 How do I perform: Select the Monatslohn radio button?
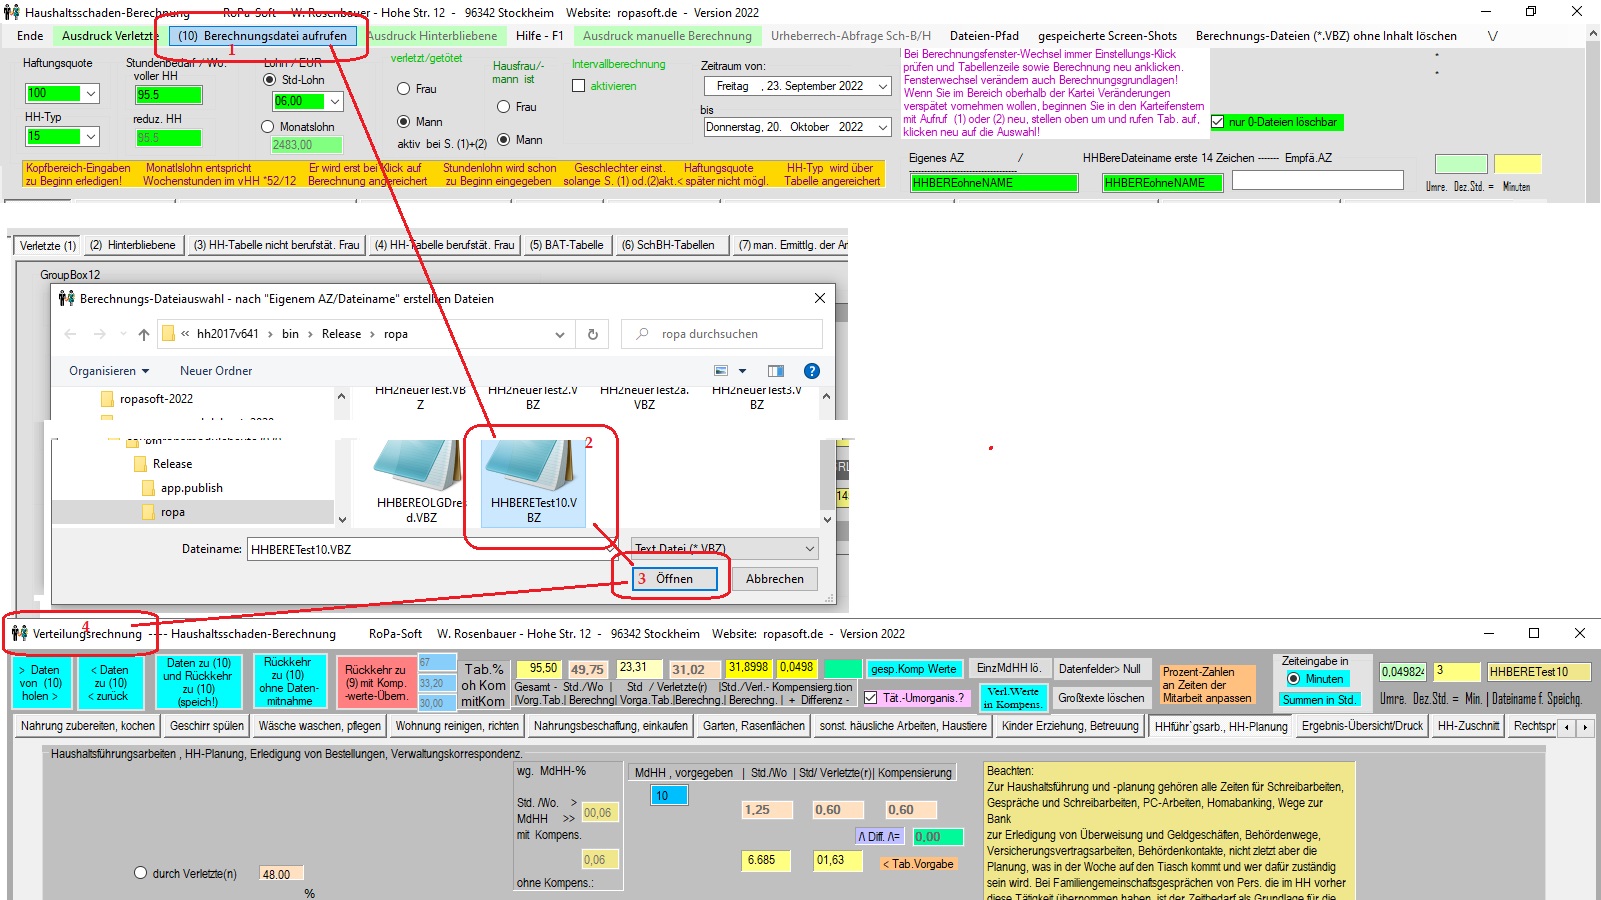coord(268,127)
